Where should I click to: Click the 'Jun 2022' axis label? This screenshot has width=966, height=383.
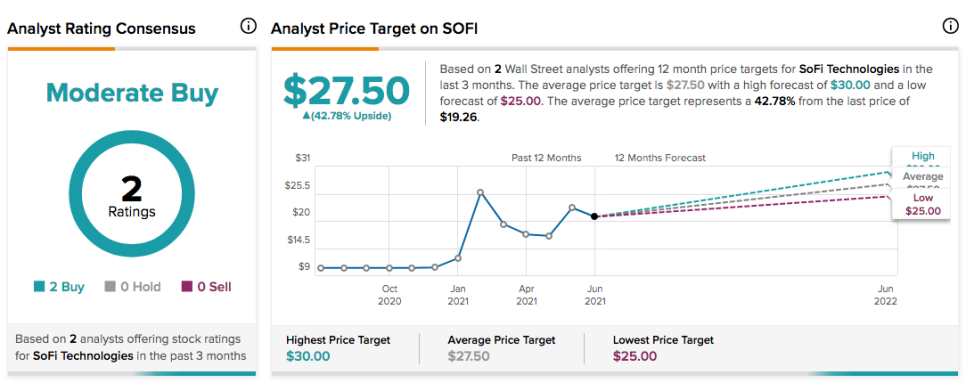pos(885,295)
